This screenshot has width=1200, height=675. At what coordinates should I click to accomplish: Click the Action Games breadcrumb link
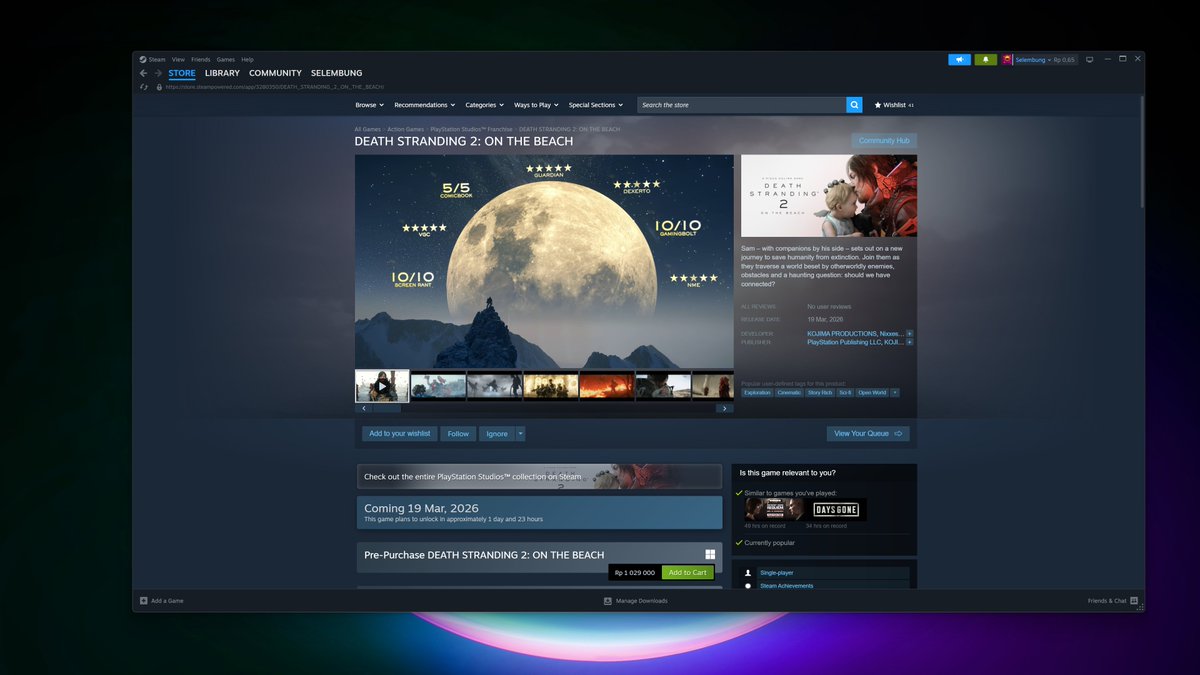click(x=405, y=129)
